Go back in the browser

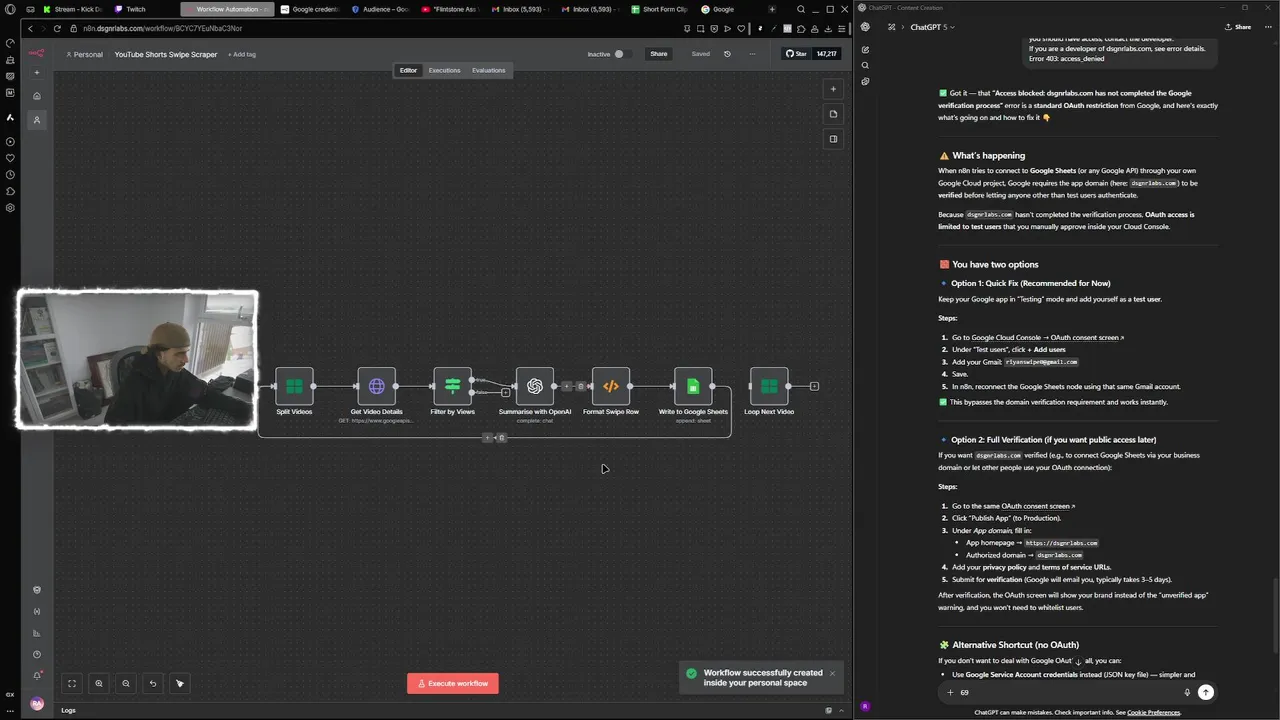click(x=30, y=28)
